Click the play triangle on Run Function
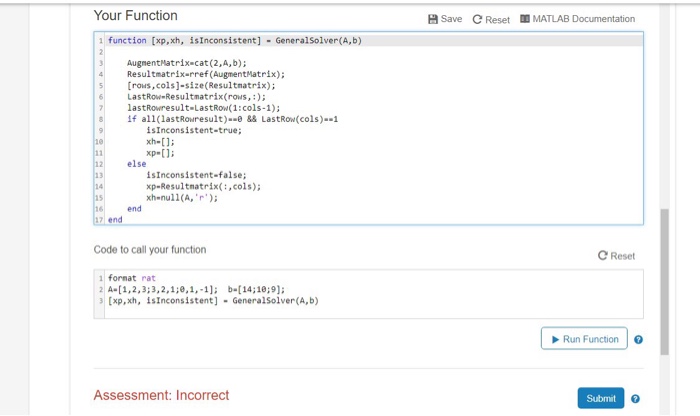Screen dimensions: 700x416 (x=555, y=340)
